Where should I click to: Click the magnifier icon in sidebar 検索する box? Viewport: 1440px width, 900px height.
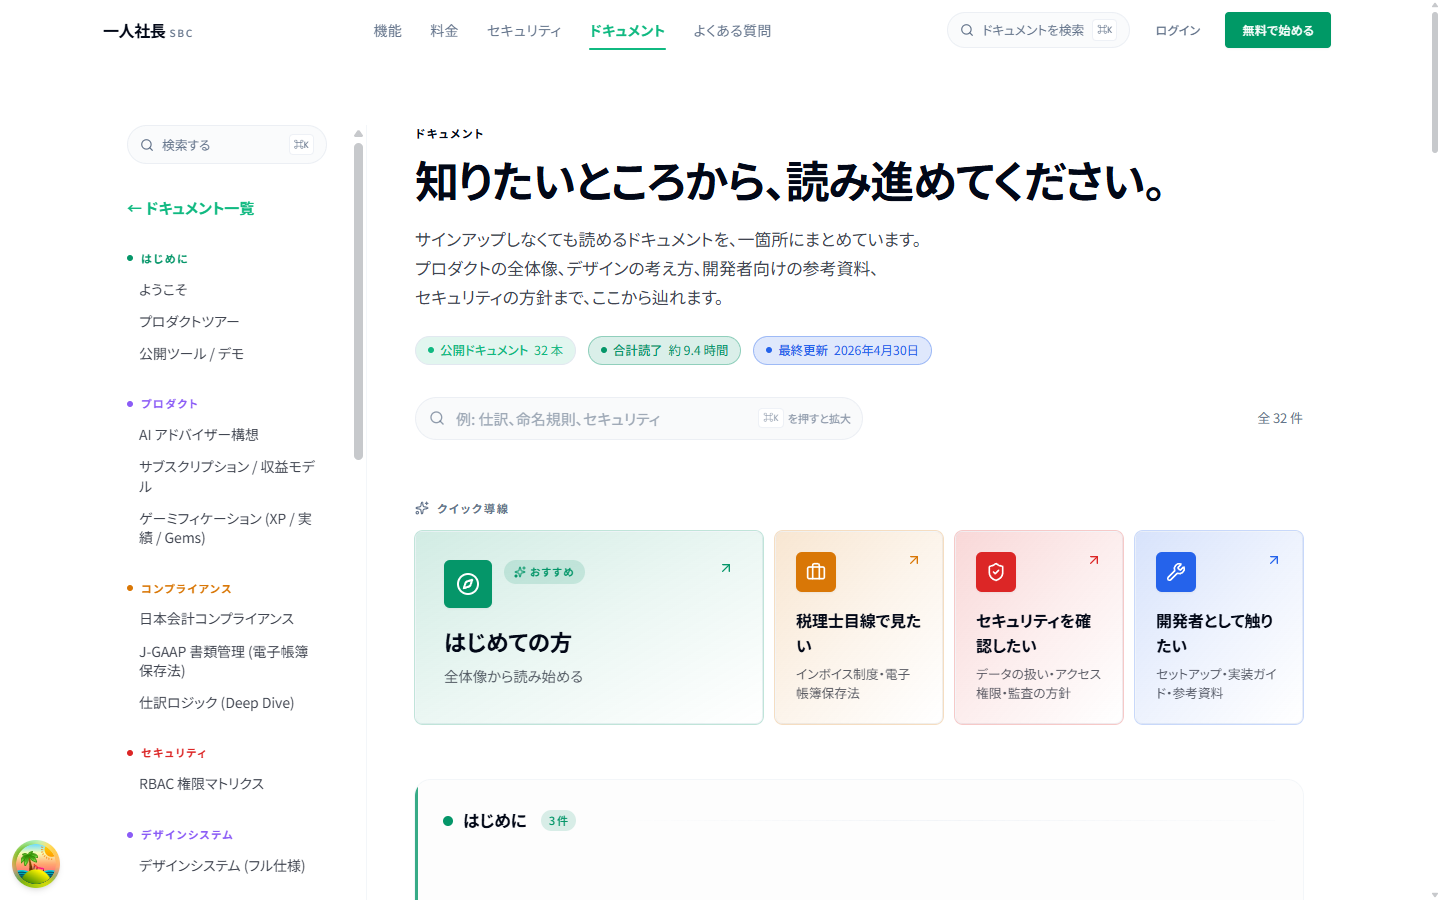click(x=147, y=145)
